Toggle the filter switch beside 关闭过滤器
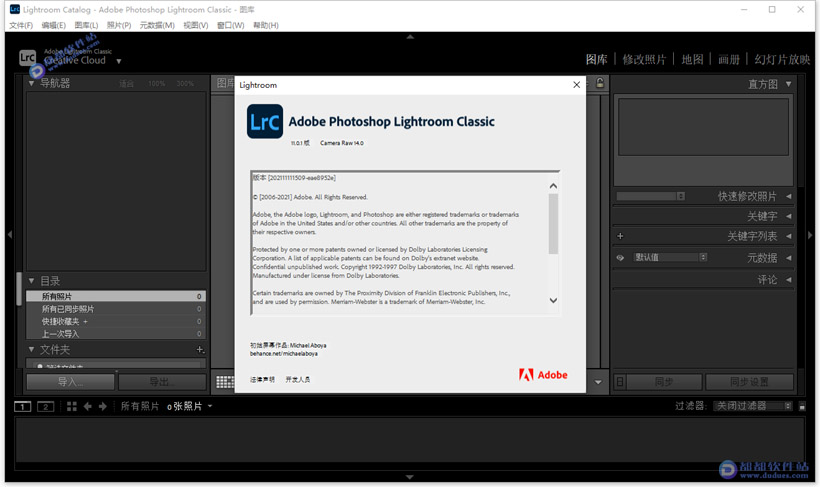 coord(802,406)
